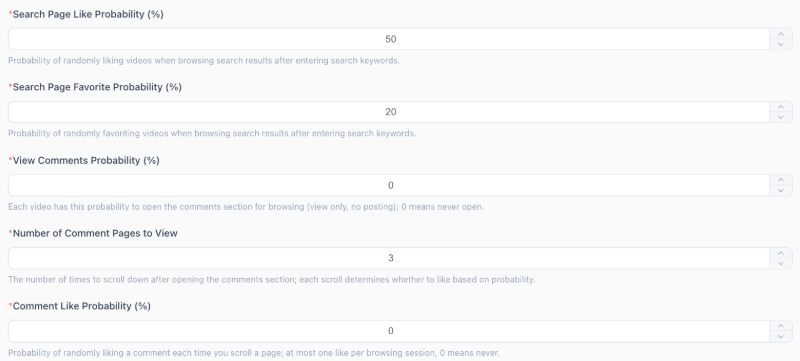Click the help text '0 means never open'
The width and height of the screenshot is (800, 361).
pos(442,207)
